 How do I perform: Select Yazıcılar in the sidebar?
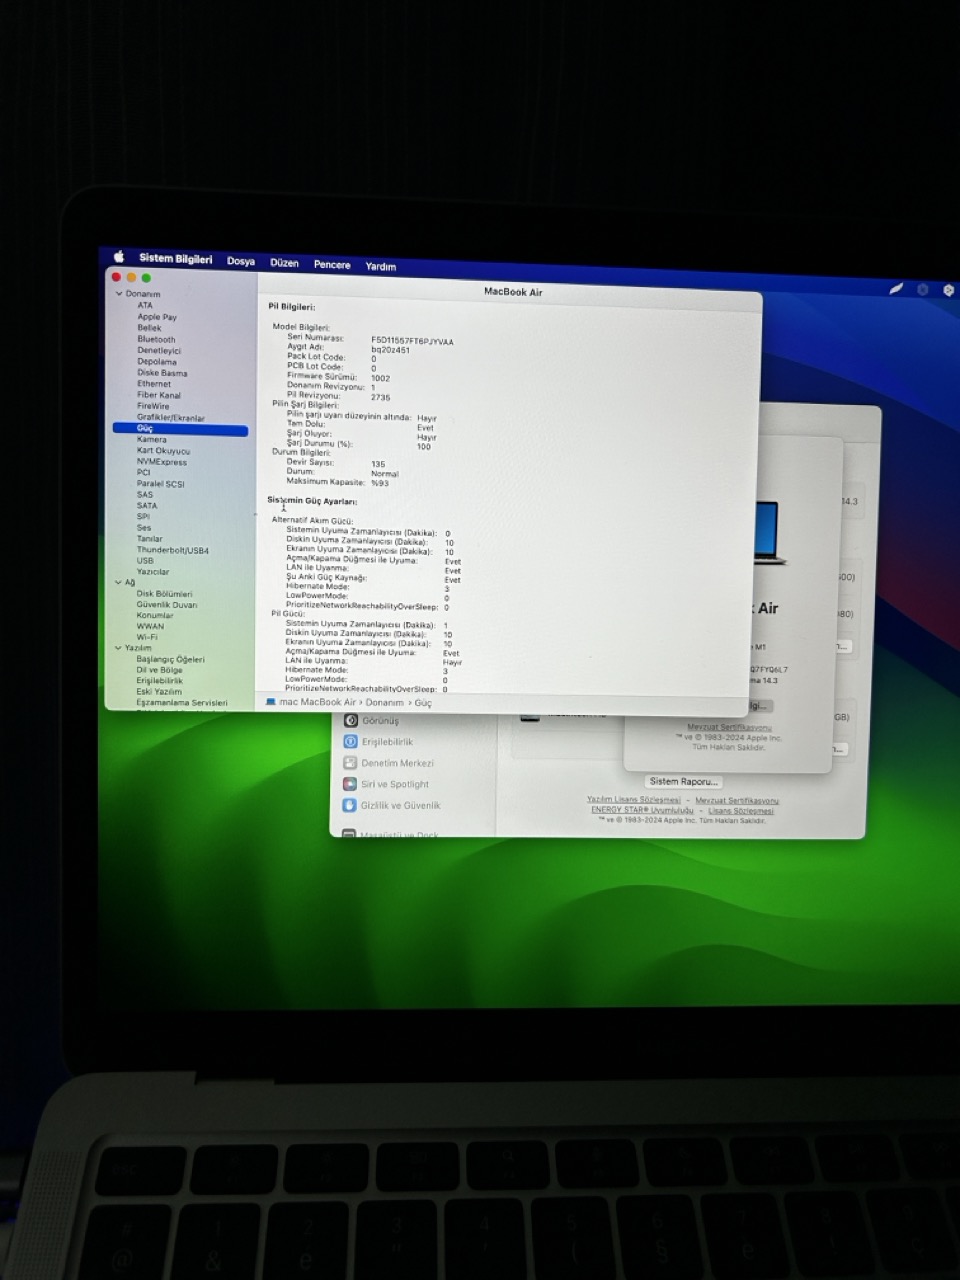(153, 572)
